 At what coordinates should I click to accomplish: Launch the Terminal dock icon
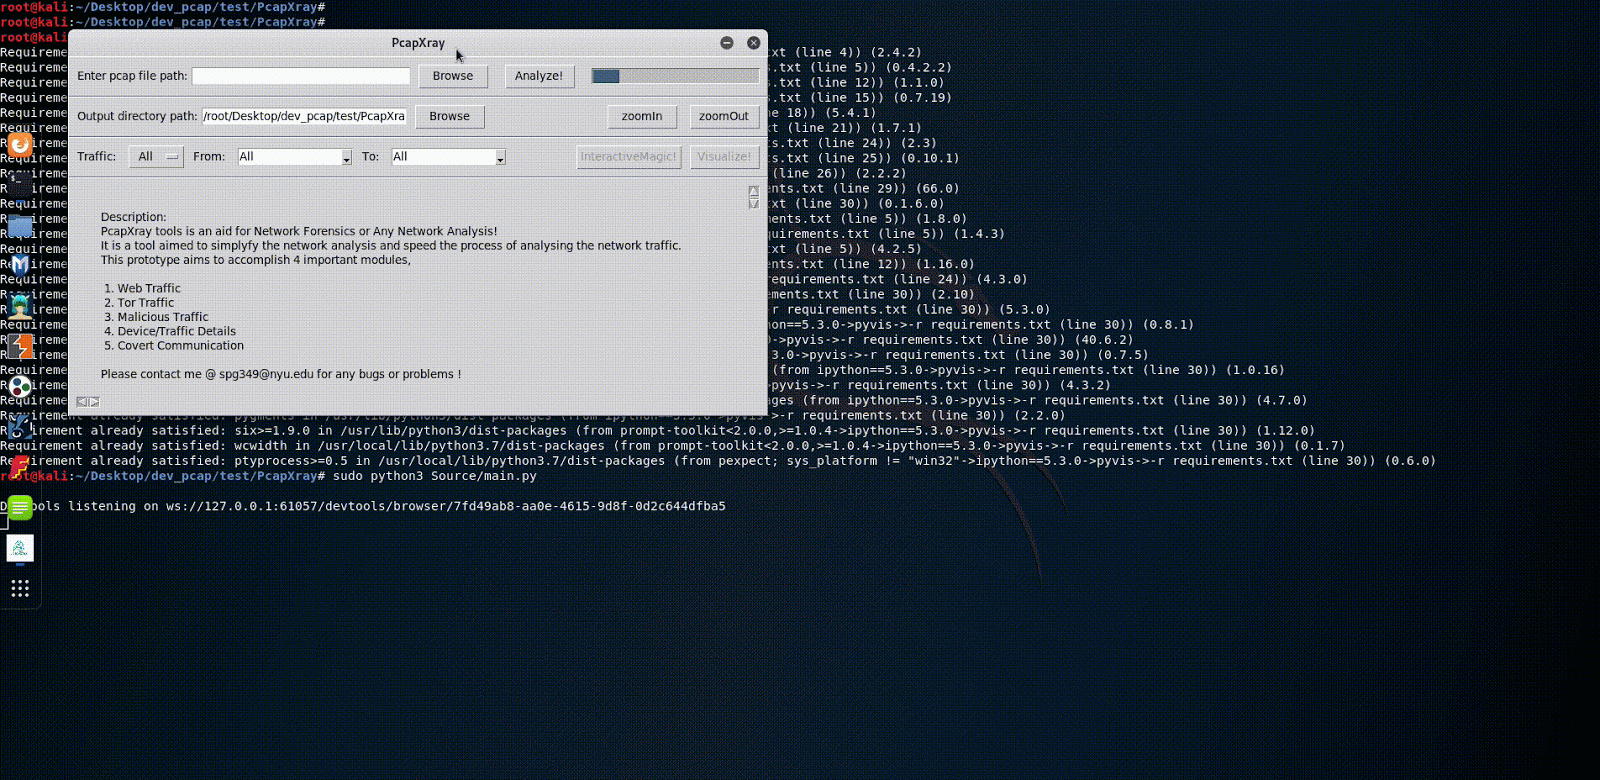pyautogui.click(x=19, y=185)
